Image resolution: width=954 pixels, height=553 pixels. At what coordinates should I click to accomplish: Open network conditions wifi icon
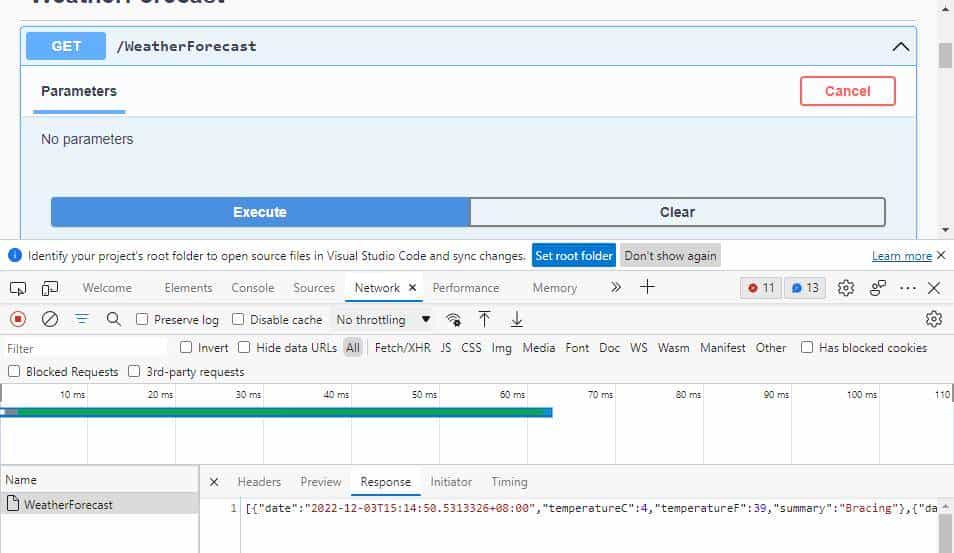tap(453, 319)
